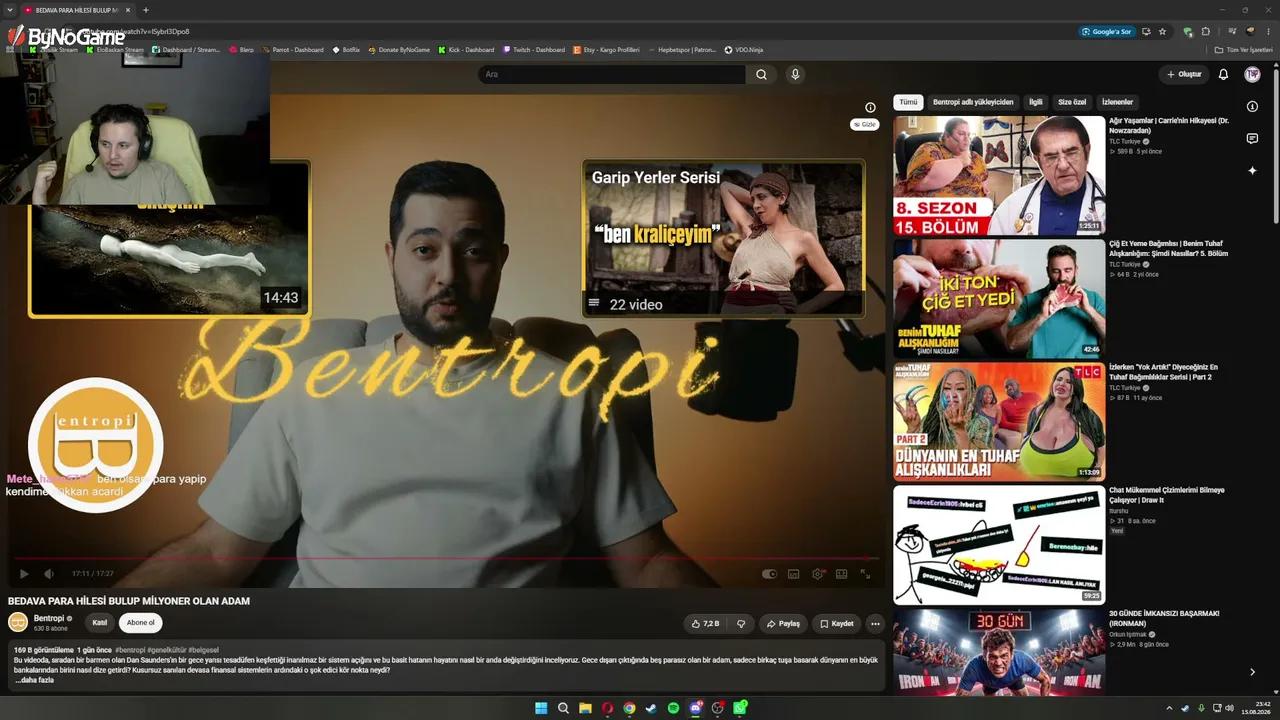The height and width of the screenshot is (720, 1280).
Task: Click the video info card icon
Action: 870,107
